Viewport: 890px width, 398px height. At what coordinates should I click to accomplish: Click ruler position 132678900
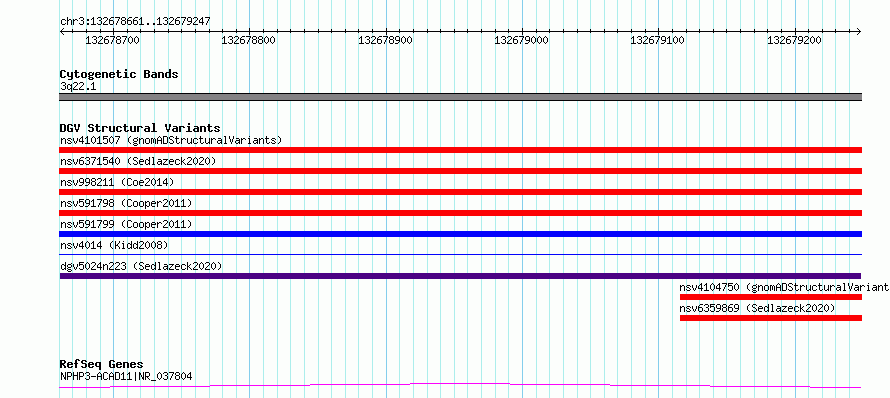385,40
